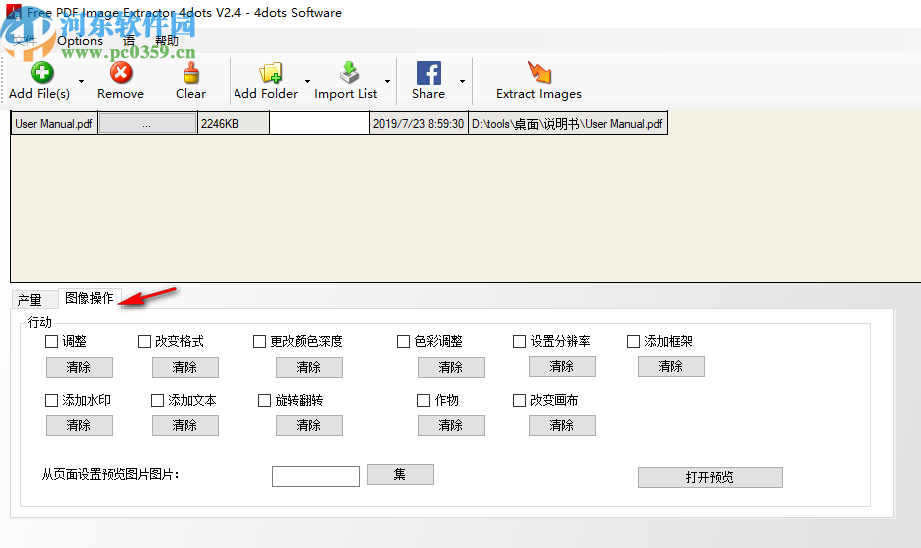The height and width of the screenshot is (548, 921).
Task: Click the 集 set button
Action: click(400, 475)
